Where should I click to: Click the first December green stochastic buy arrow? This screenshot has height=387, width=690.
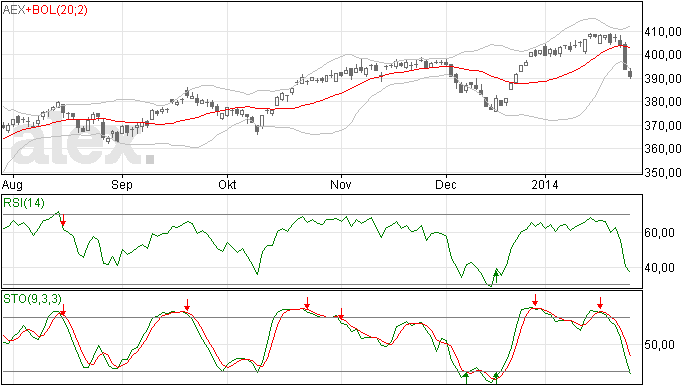[466, 378]
